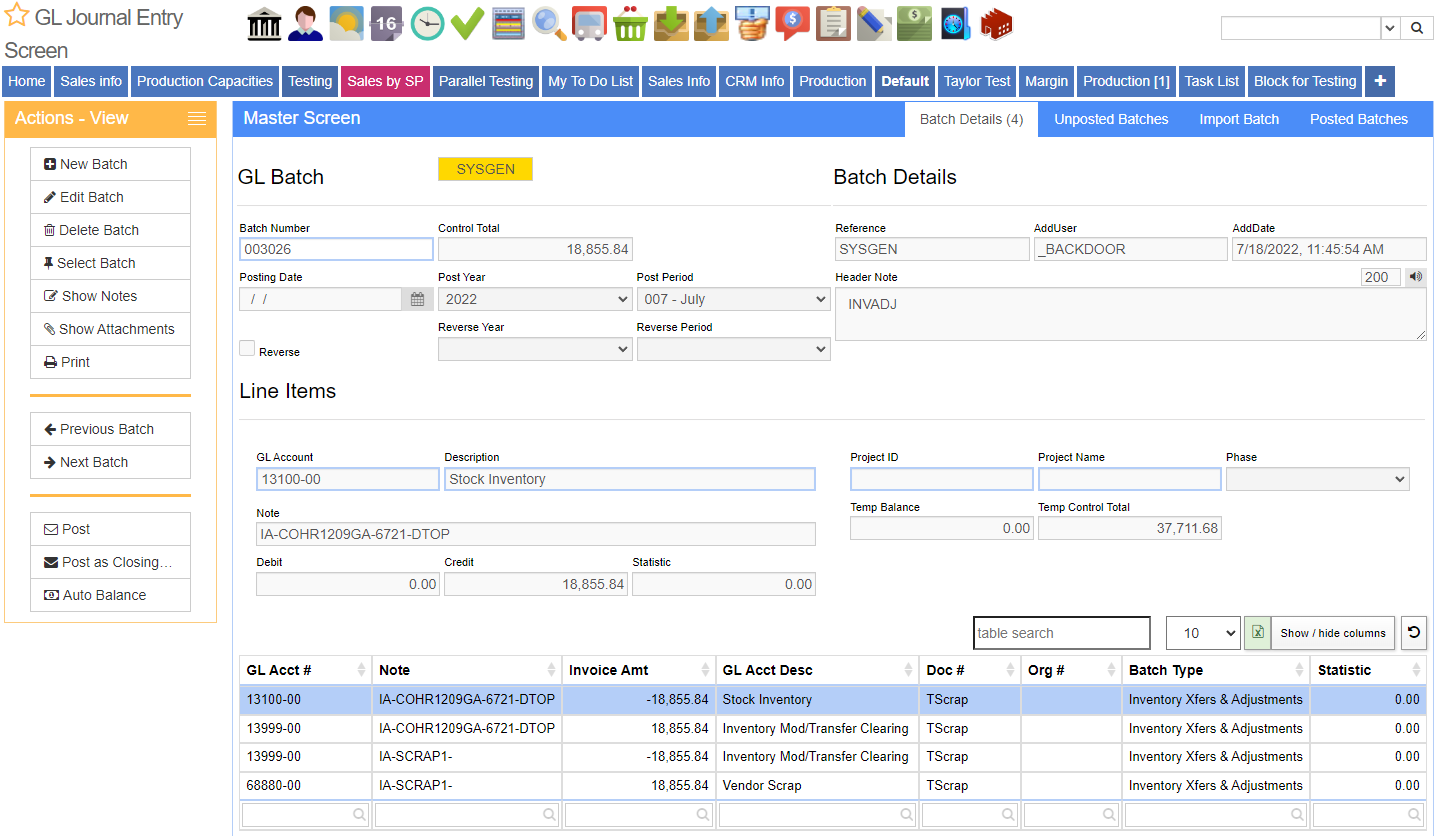
Task: Toggle the Reverse checkbox
Action: (x=247, y=348)
